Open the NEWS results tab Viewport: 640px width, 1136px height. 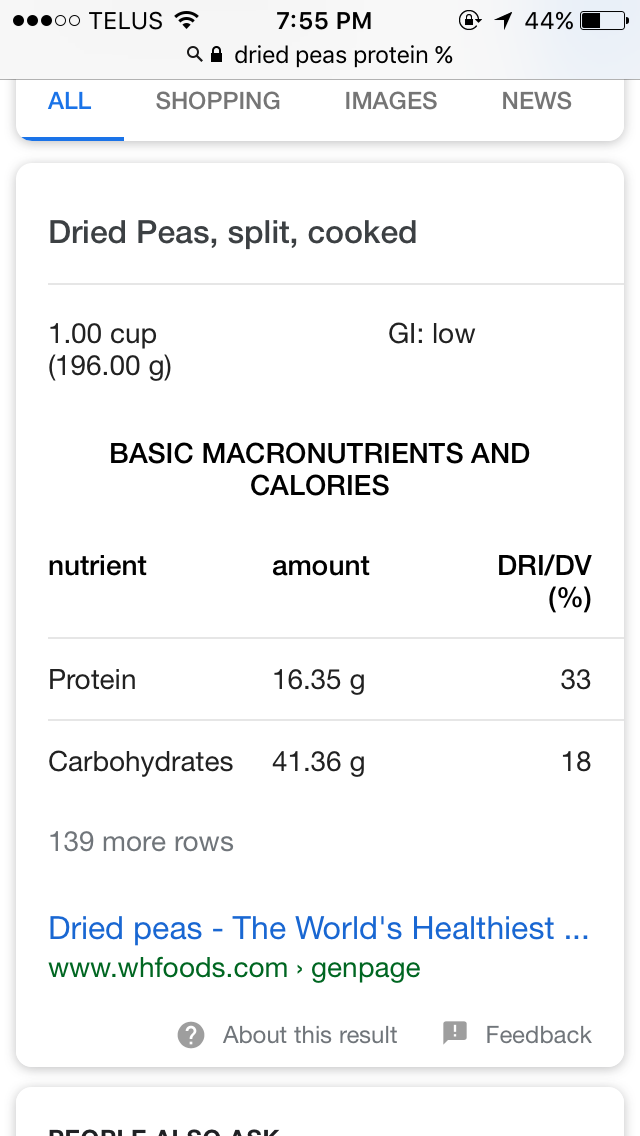pyautogui.click(x=537, y=101)
